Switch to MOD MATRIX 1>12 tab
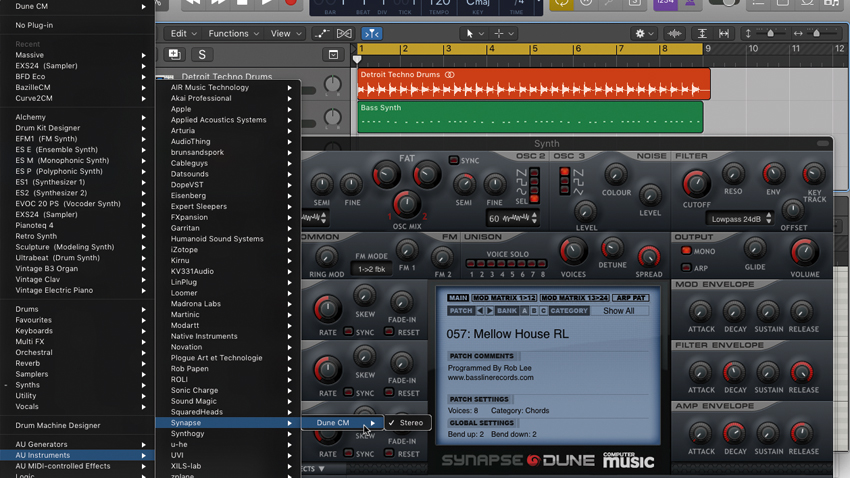The width and height of the screenshot is (850, 478). [504, 298]
